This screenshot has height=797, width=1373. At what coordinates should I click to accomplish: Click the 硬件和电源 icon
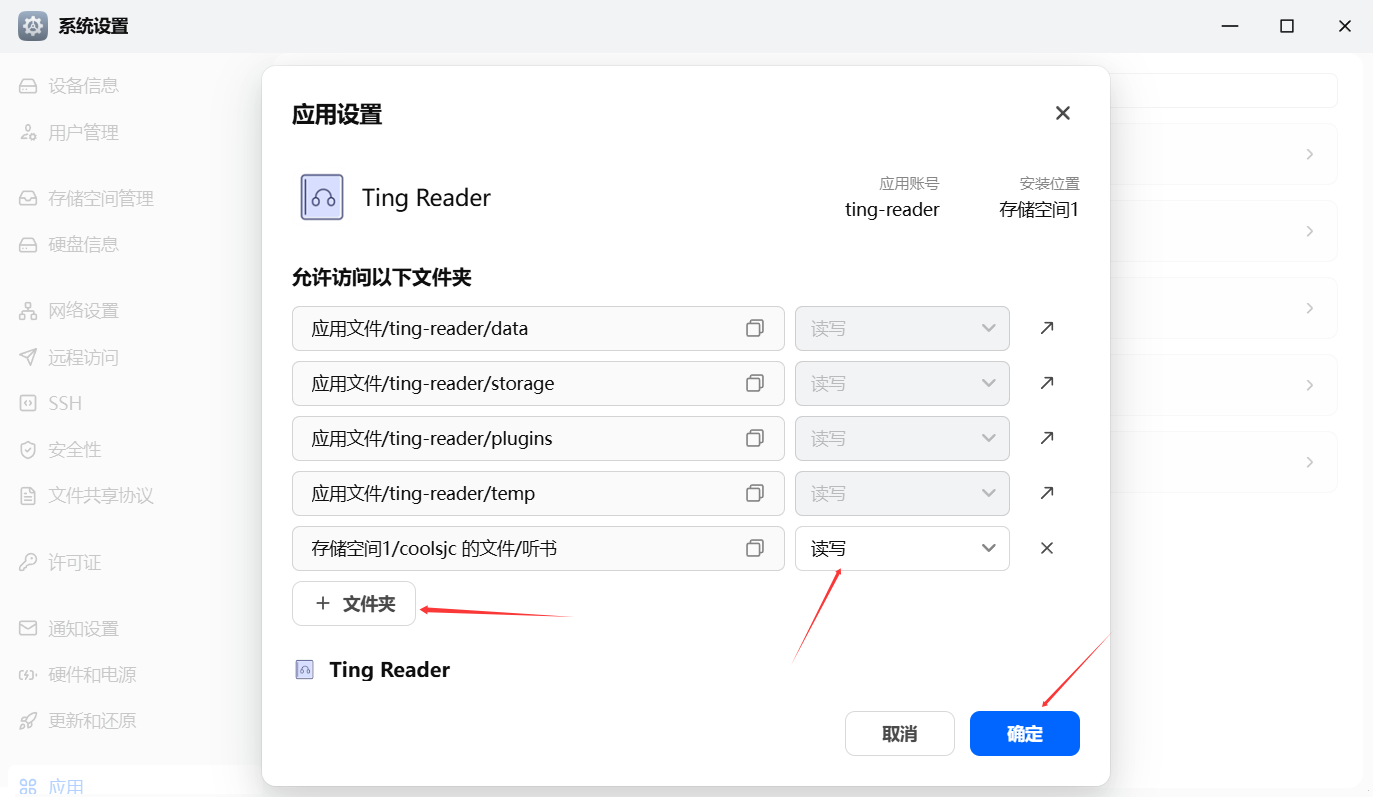point(28,675)
